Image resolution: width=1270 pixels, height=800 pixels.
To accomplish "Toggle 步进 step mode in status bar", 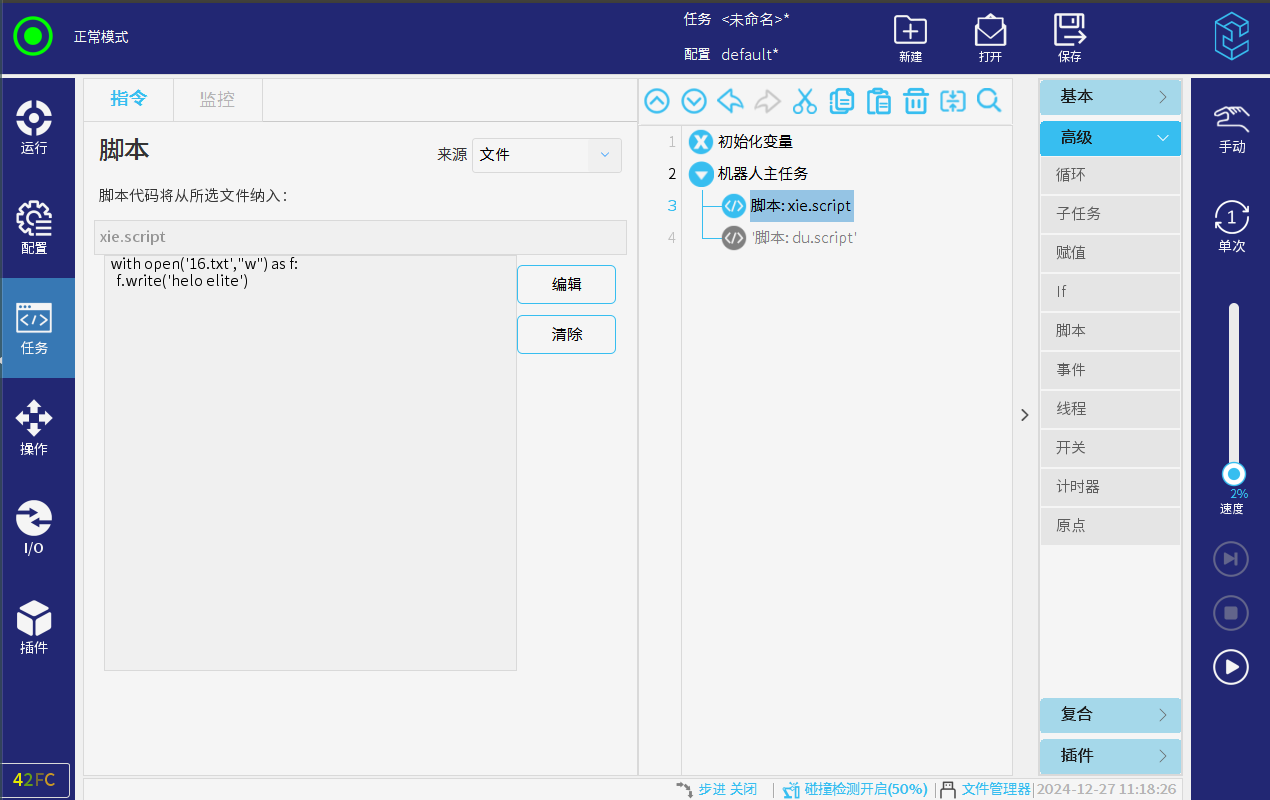I will [717, 789].
